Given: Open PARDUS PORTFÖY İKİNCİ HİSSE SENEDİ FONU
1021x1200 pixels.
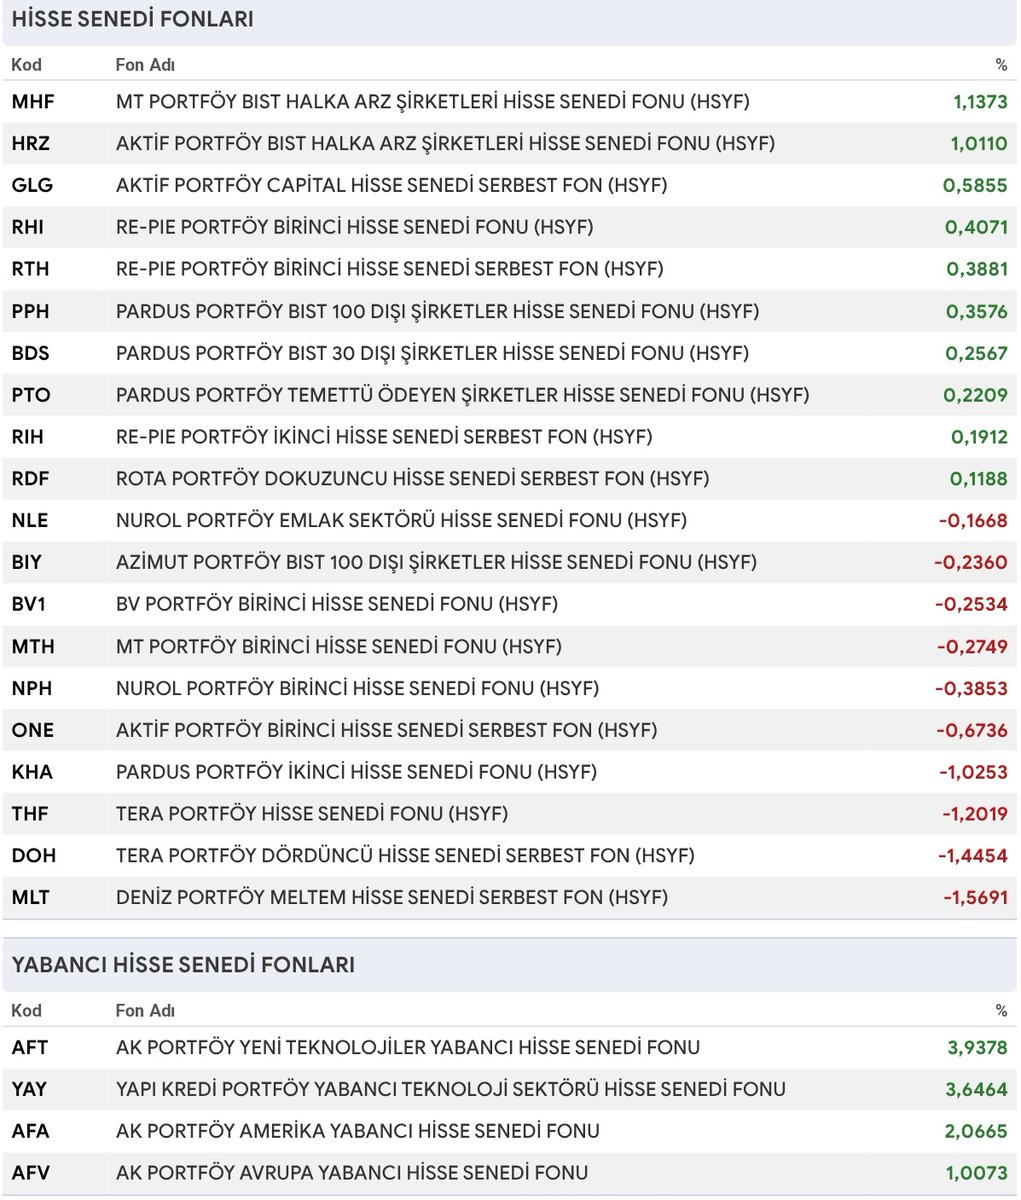Looking at the screenshot, I should coord(357,773).
